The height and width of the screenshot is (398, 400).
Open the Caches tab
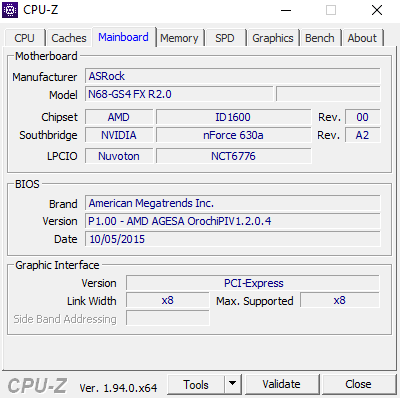click(69, 38)
